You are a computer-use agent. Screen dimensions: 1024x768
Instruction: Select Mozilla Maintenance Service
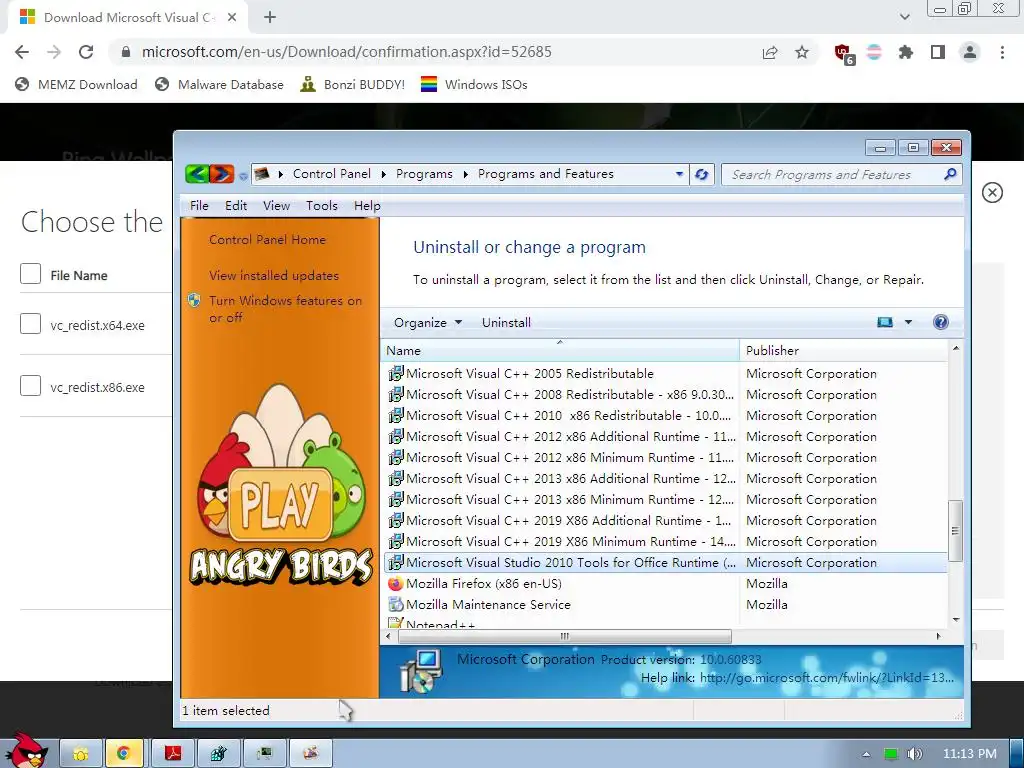coord(665,604)
